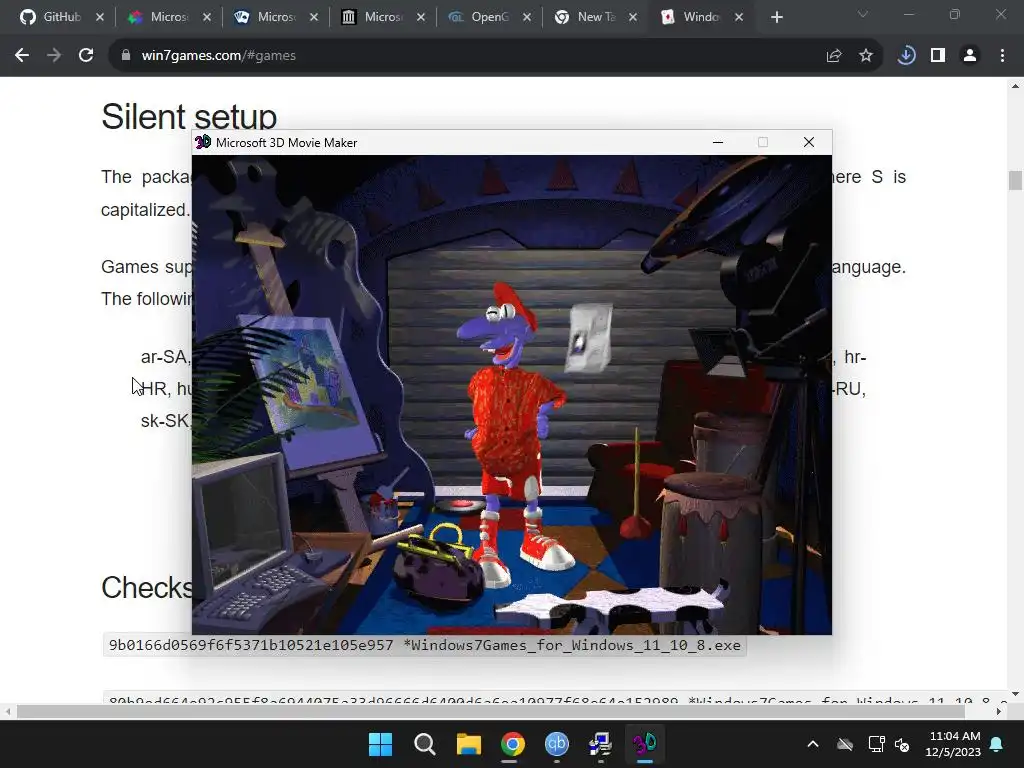1024x768 pixels.
Task: Click the 3D Movie Maker title bar icon
Action: [203, 142]
